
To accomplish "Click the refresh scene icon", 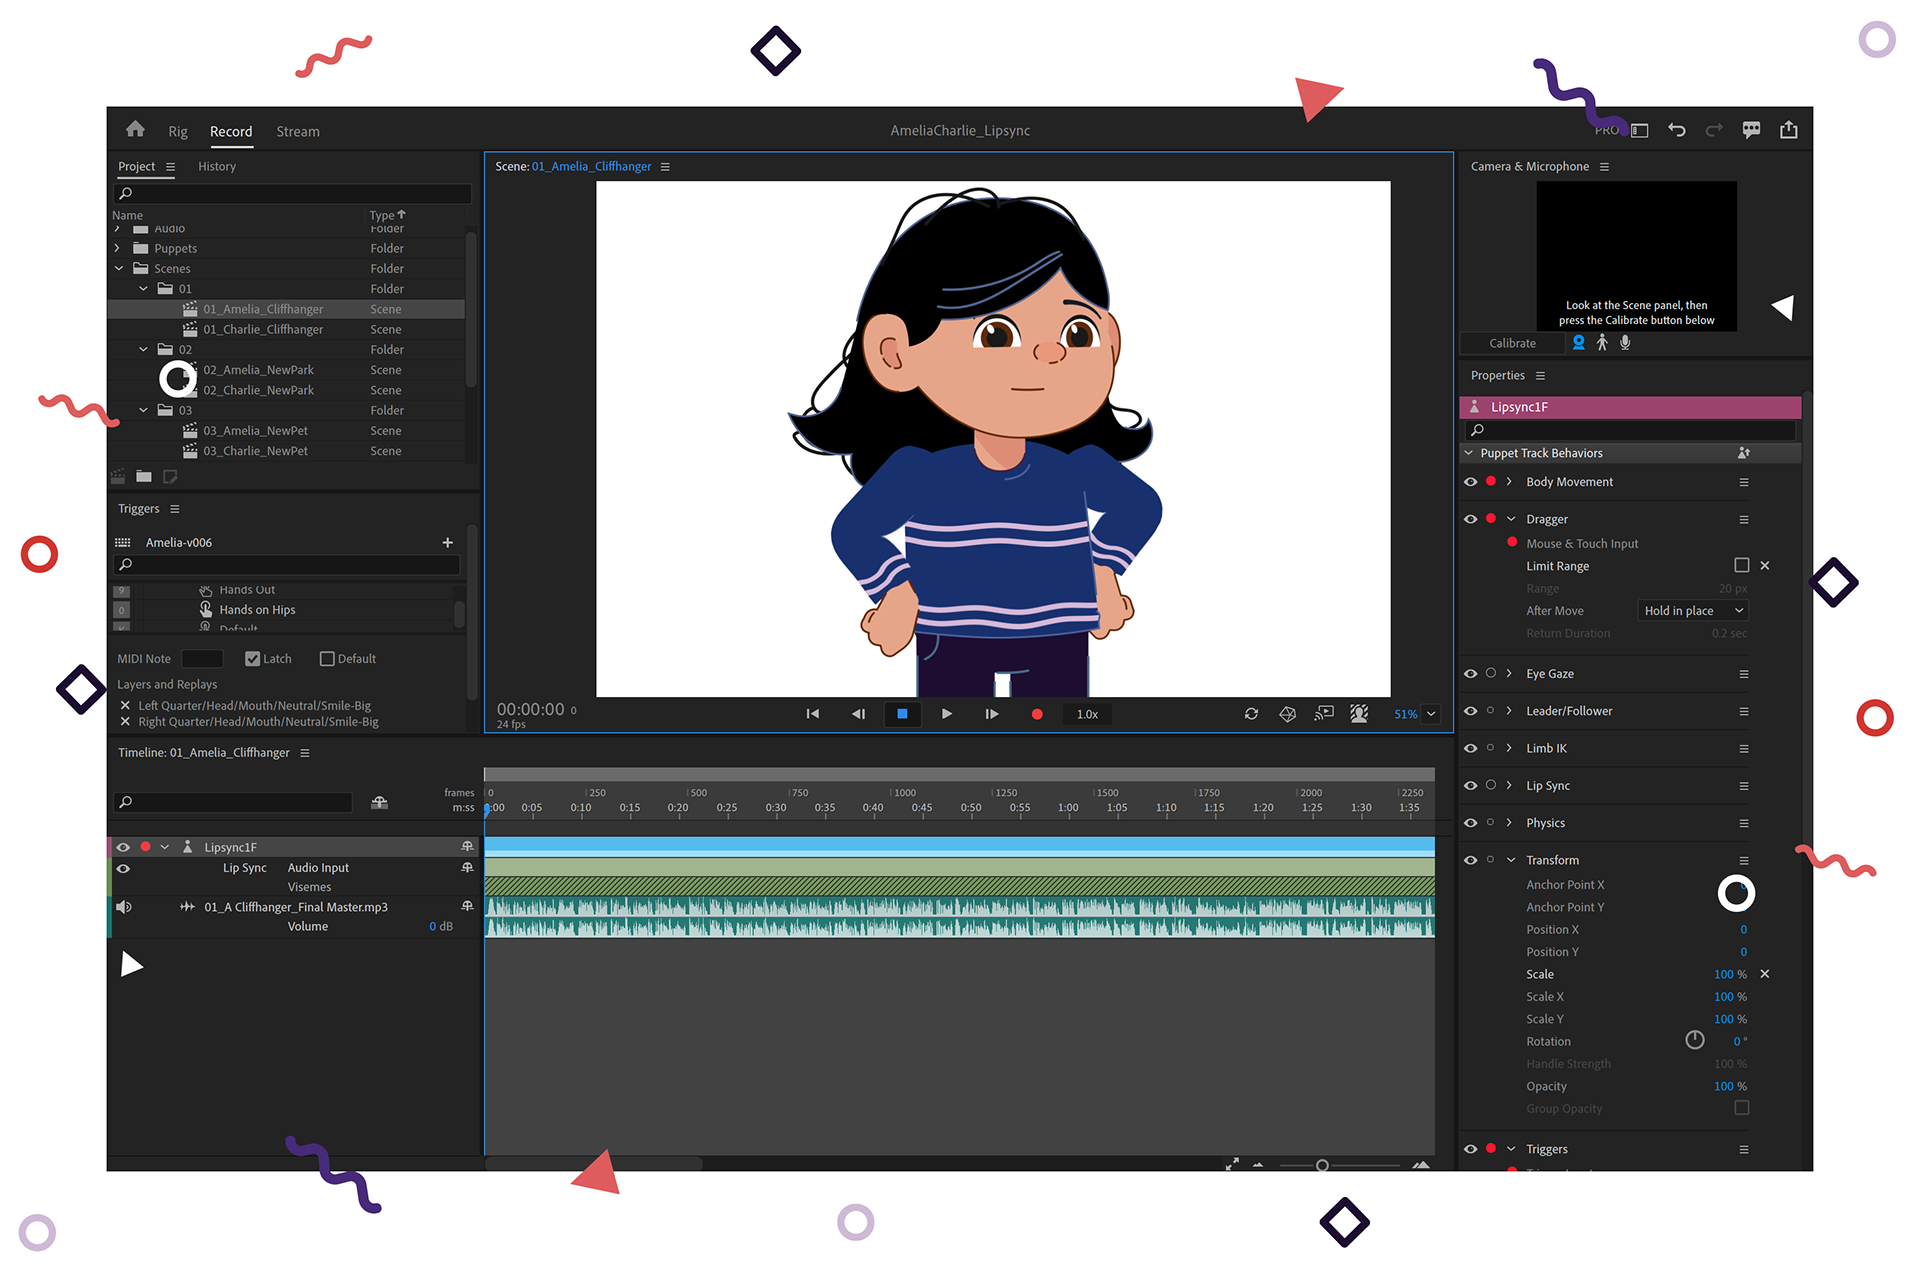I will 1251,714.
